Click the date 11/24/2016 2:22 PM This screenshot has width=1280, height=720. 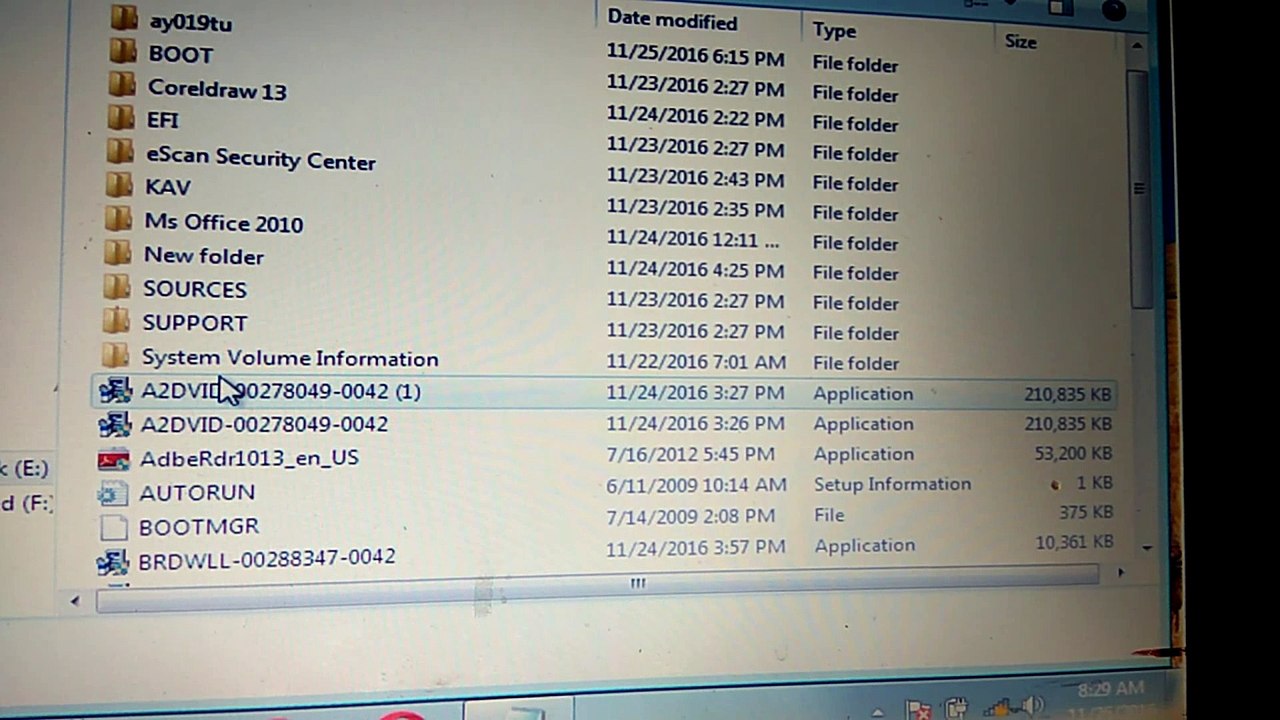[x=695, y=117]
